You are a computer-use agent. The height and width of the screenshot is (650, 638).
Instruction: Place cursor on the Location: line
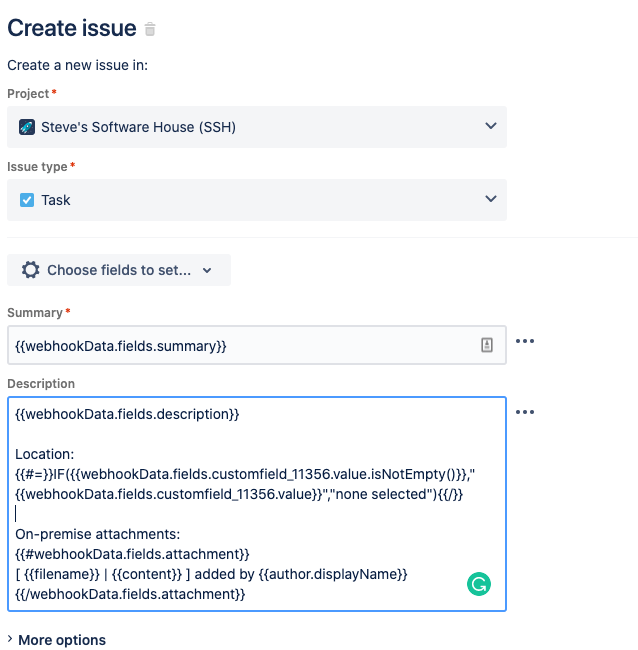(x=45, y=454)
